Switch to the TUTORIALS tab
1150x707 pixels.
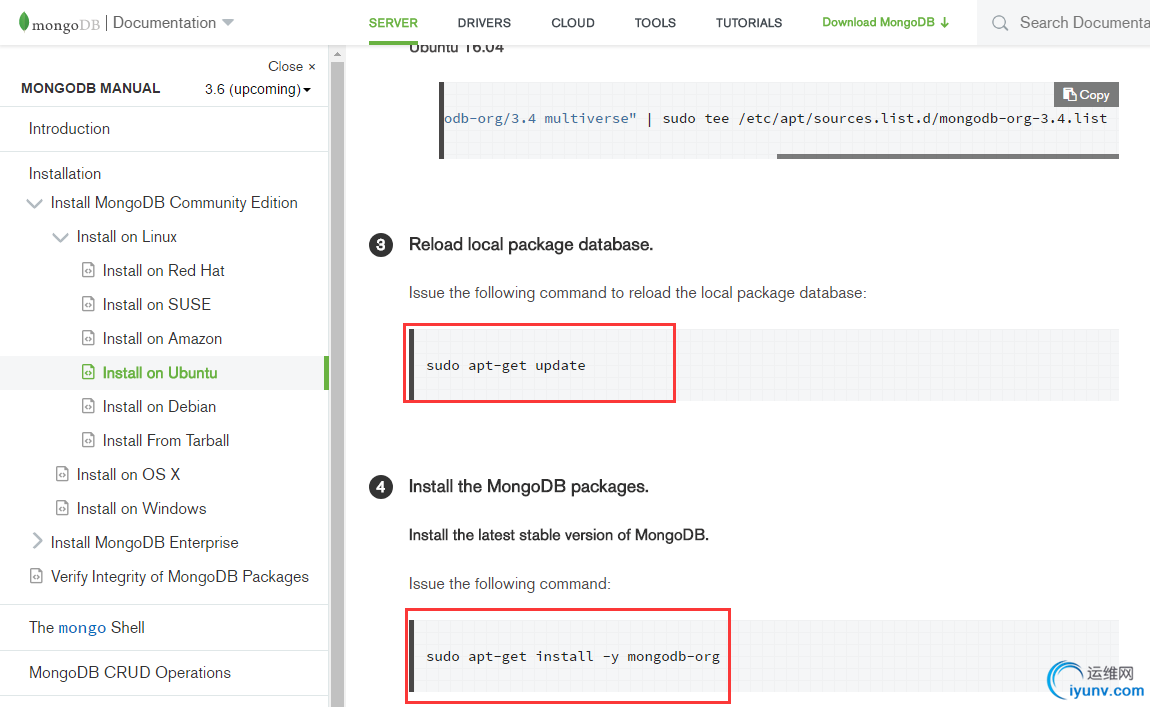[749, 23]
